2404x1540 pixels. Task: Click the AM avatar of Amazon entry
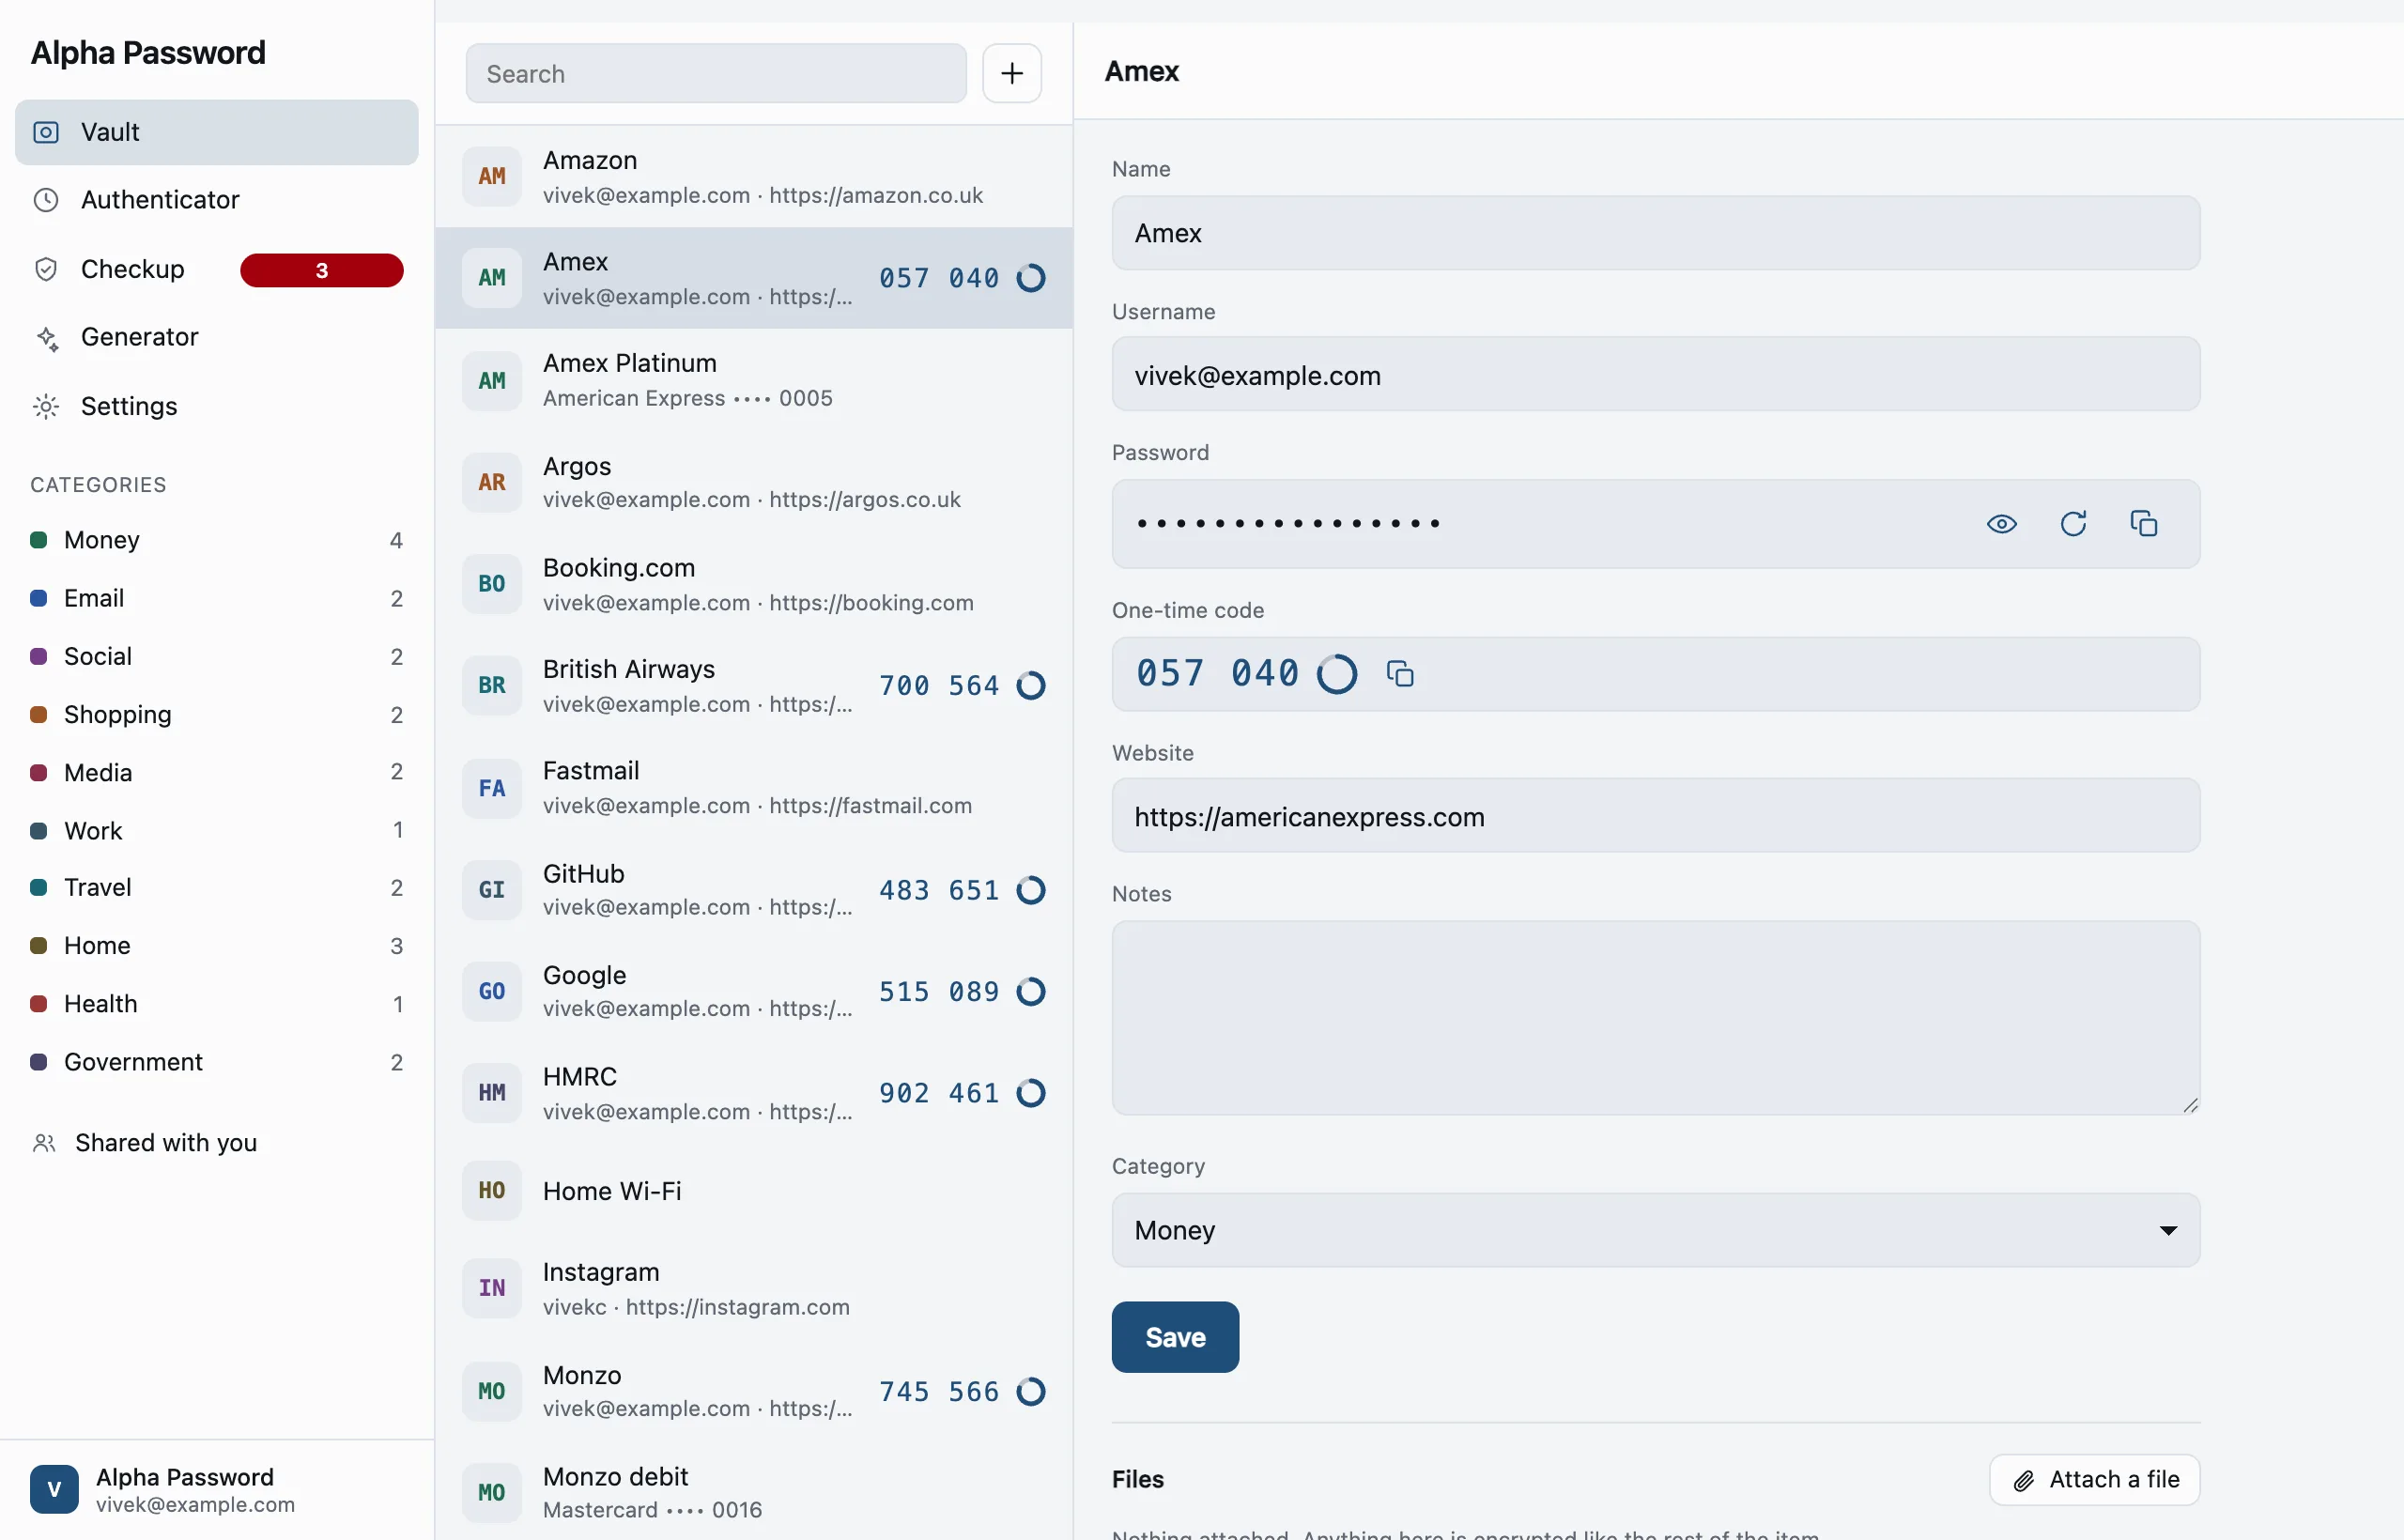[x=491, y=176]
